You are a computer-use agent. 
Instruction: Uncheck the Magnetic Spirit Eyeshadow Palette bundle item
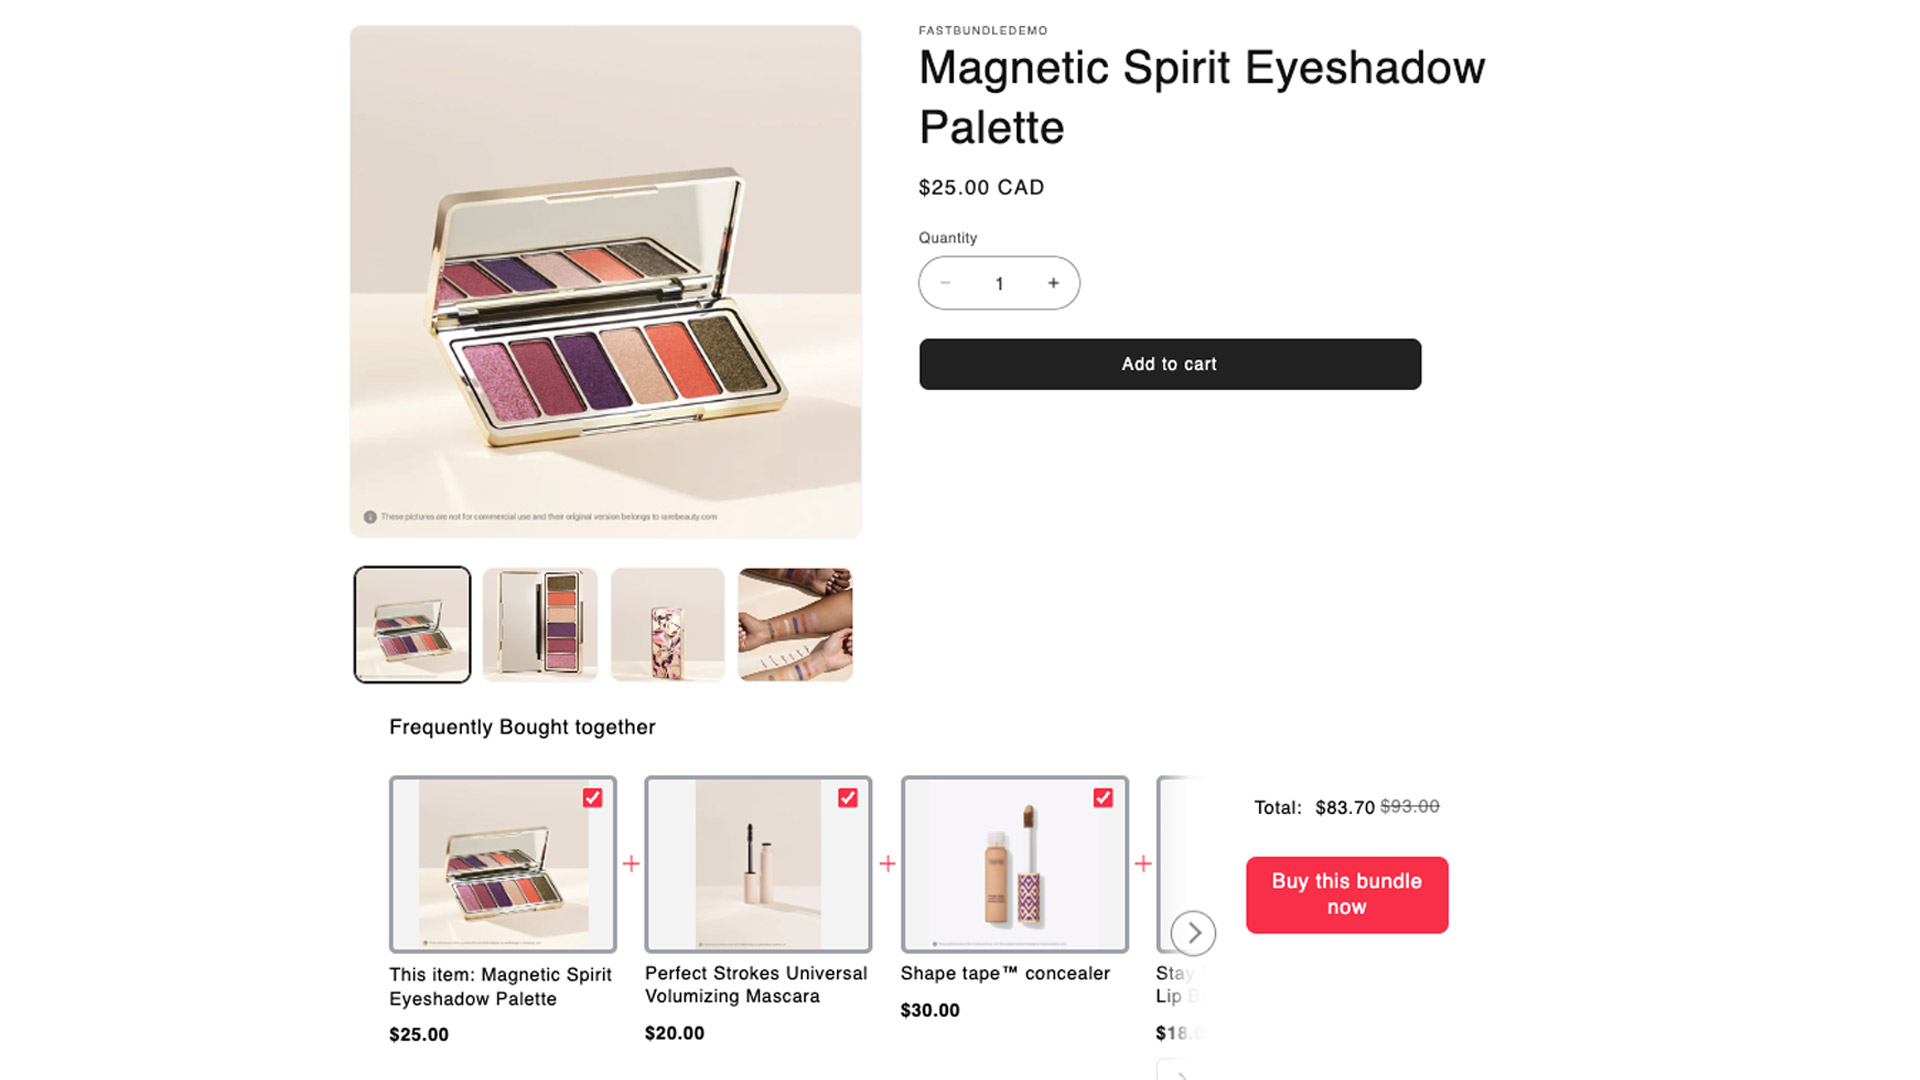592,798
